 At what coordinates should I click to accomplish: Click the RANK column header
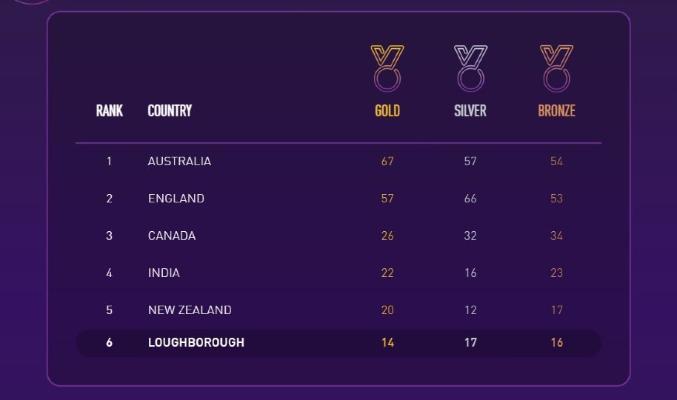(109, 110)
